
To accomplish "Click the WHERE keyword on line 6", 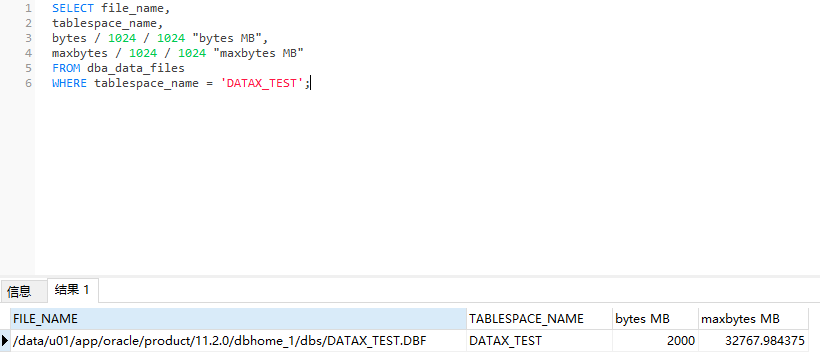I will pyautogui.click(x=69, y=83).
